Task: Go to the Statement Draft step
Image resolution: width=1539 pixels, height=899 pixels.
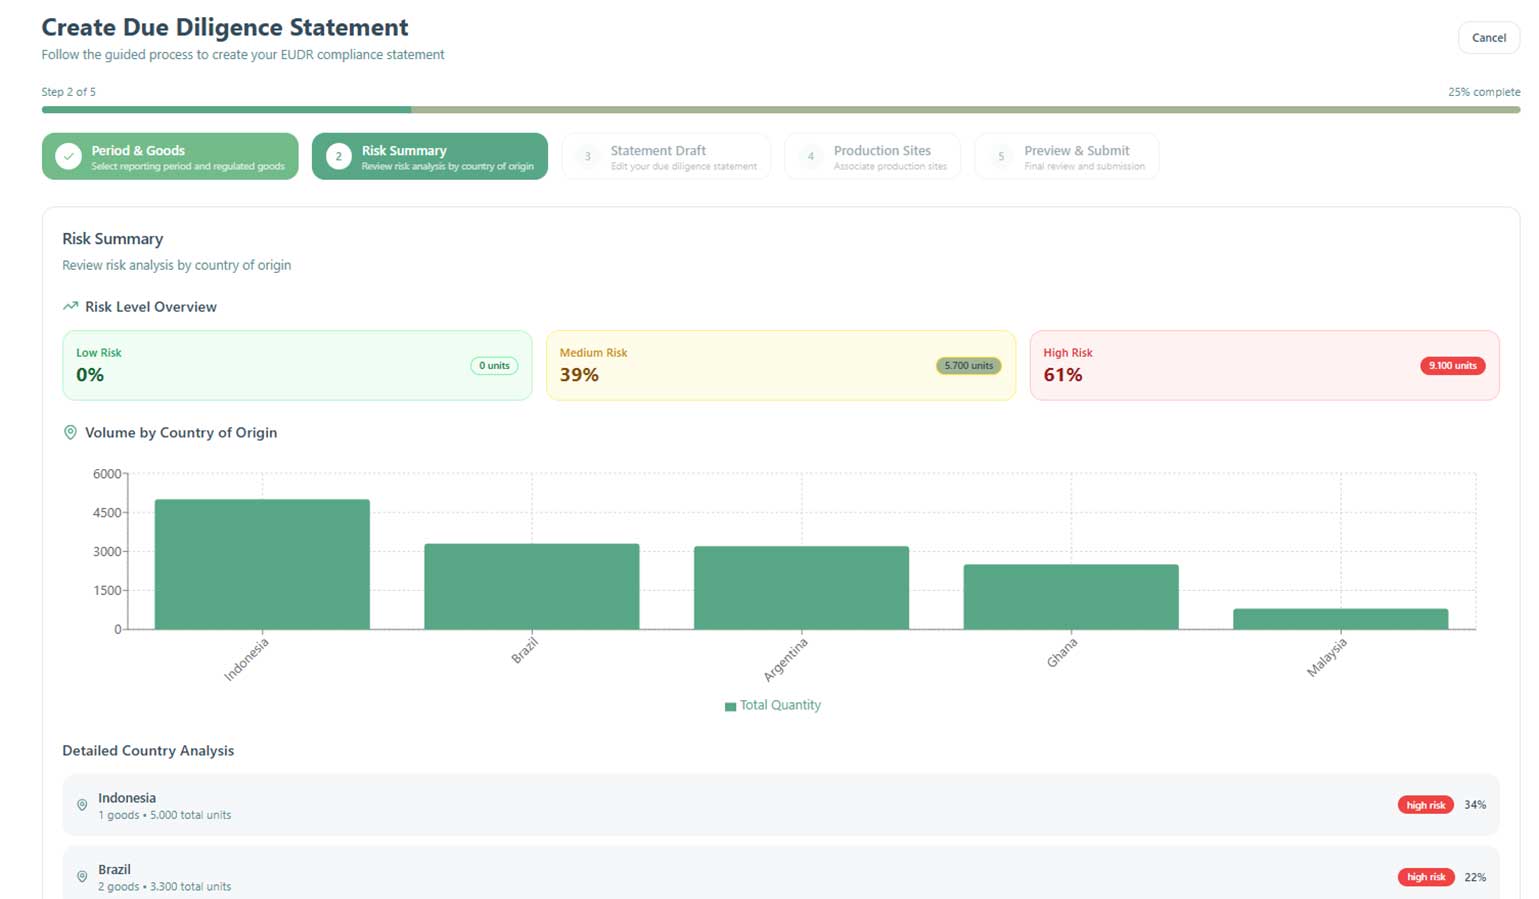Action: pos(666,157)
